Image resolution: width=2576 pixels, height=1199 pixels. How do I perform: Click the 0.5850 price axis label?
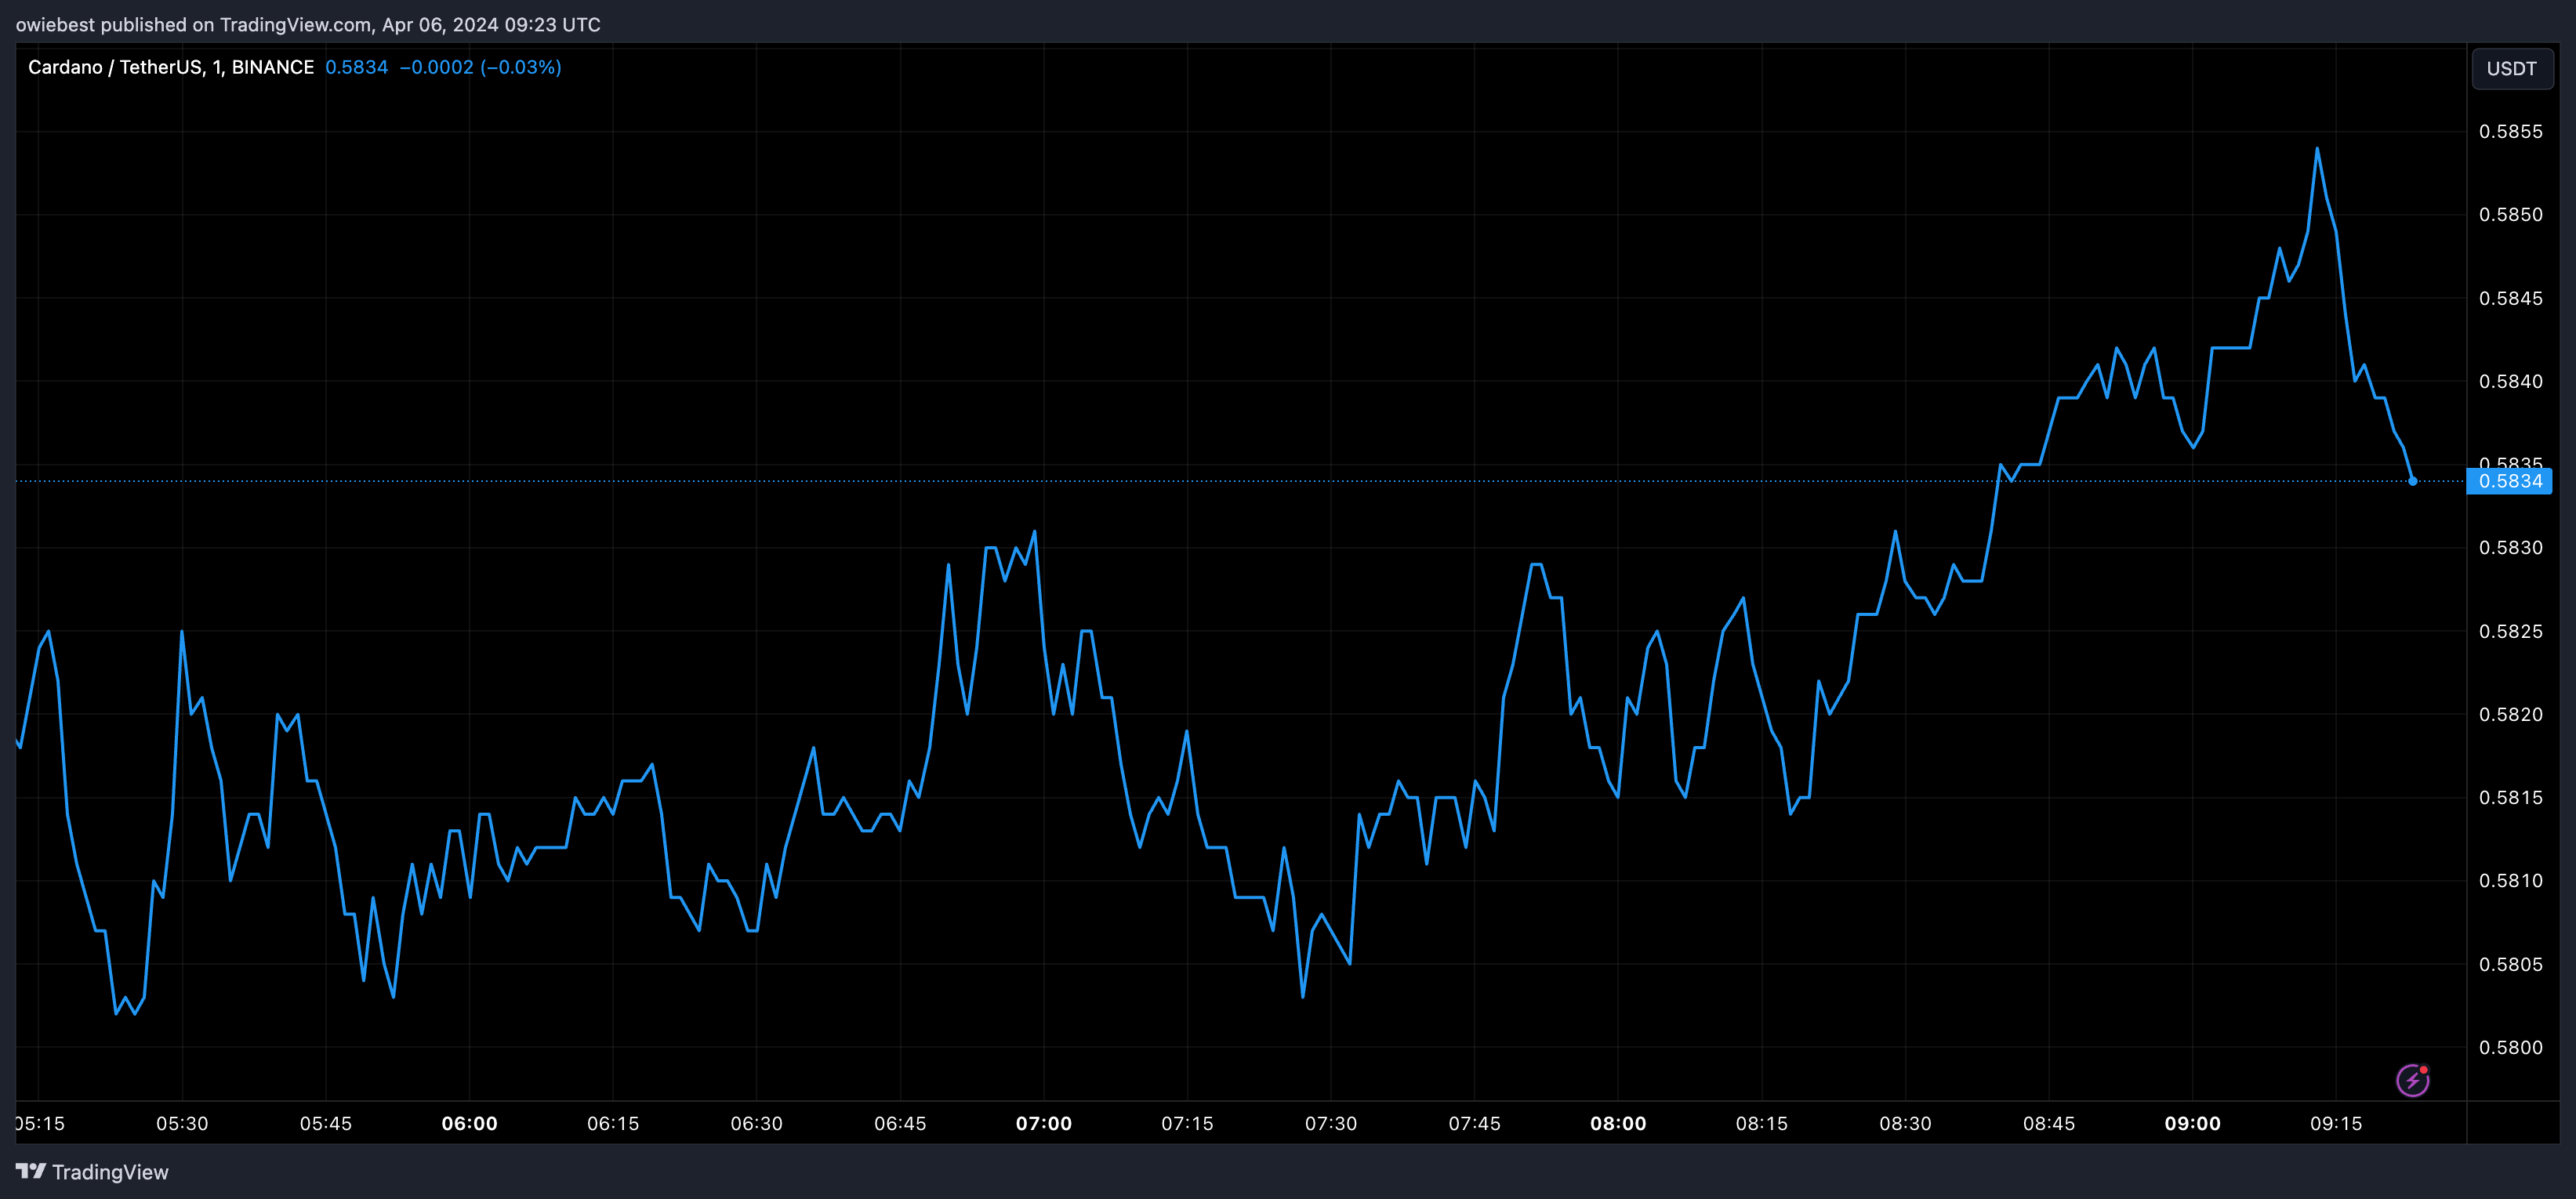pyautogui.click(x=2510, y=214)
